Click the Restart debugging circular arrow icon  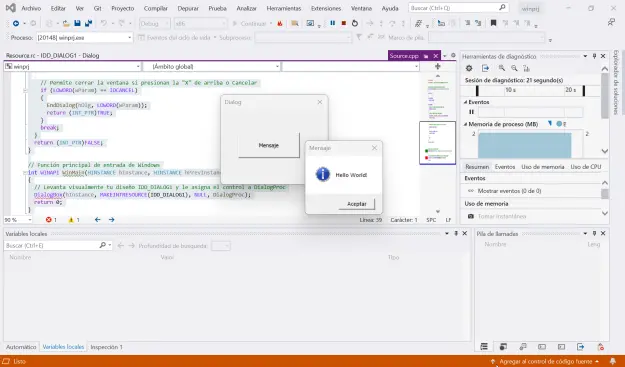pyautogui.click(x=355, y=24)
